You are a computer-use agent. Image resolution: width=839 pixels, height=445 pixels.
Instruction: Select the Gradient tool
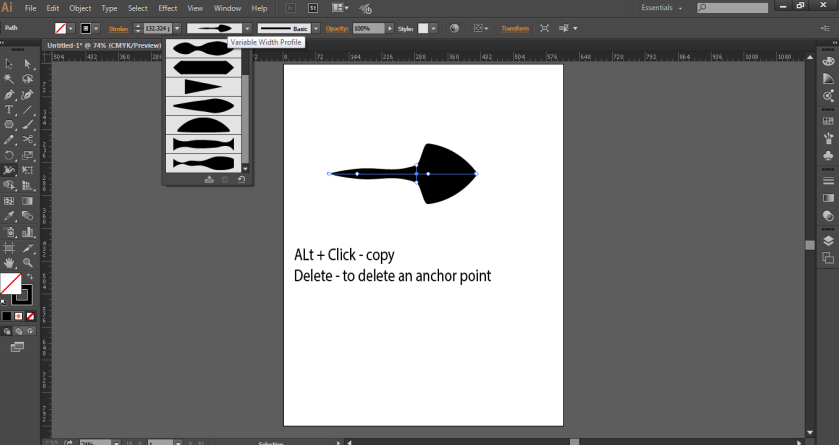click(27, 201)
